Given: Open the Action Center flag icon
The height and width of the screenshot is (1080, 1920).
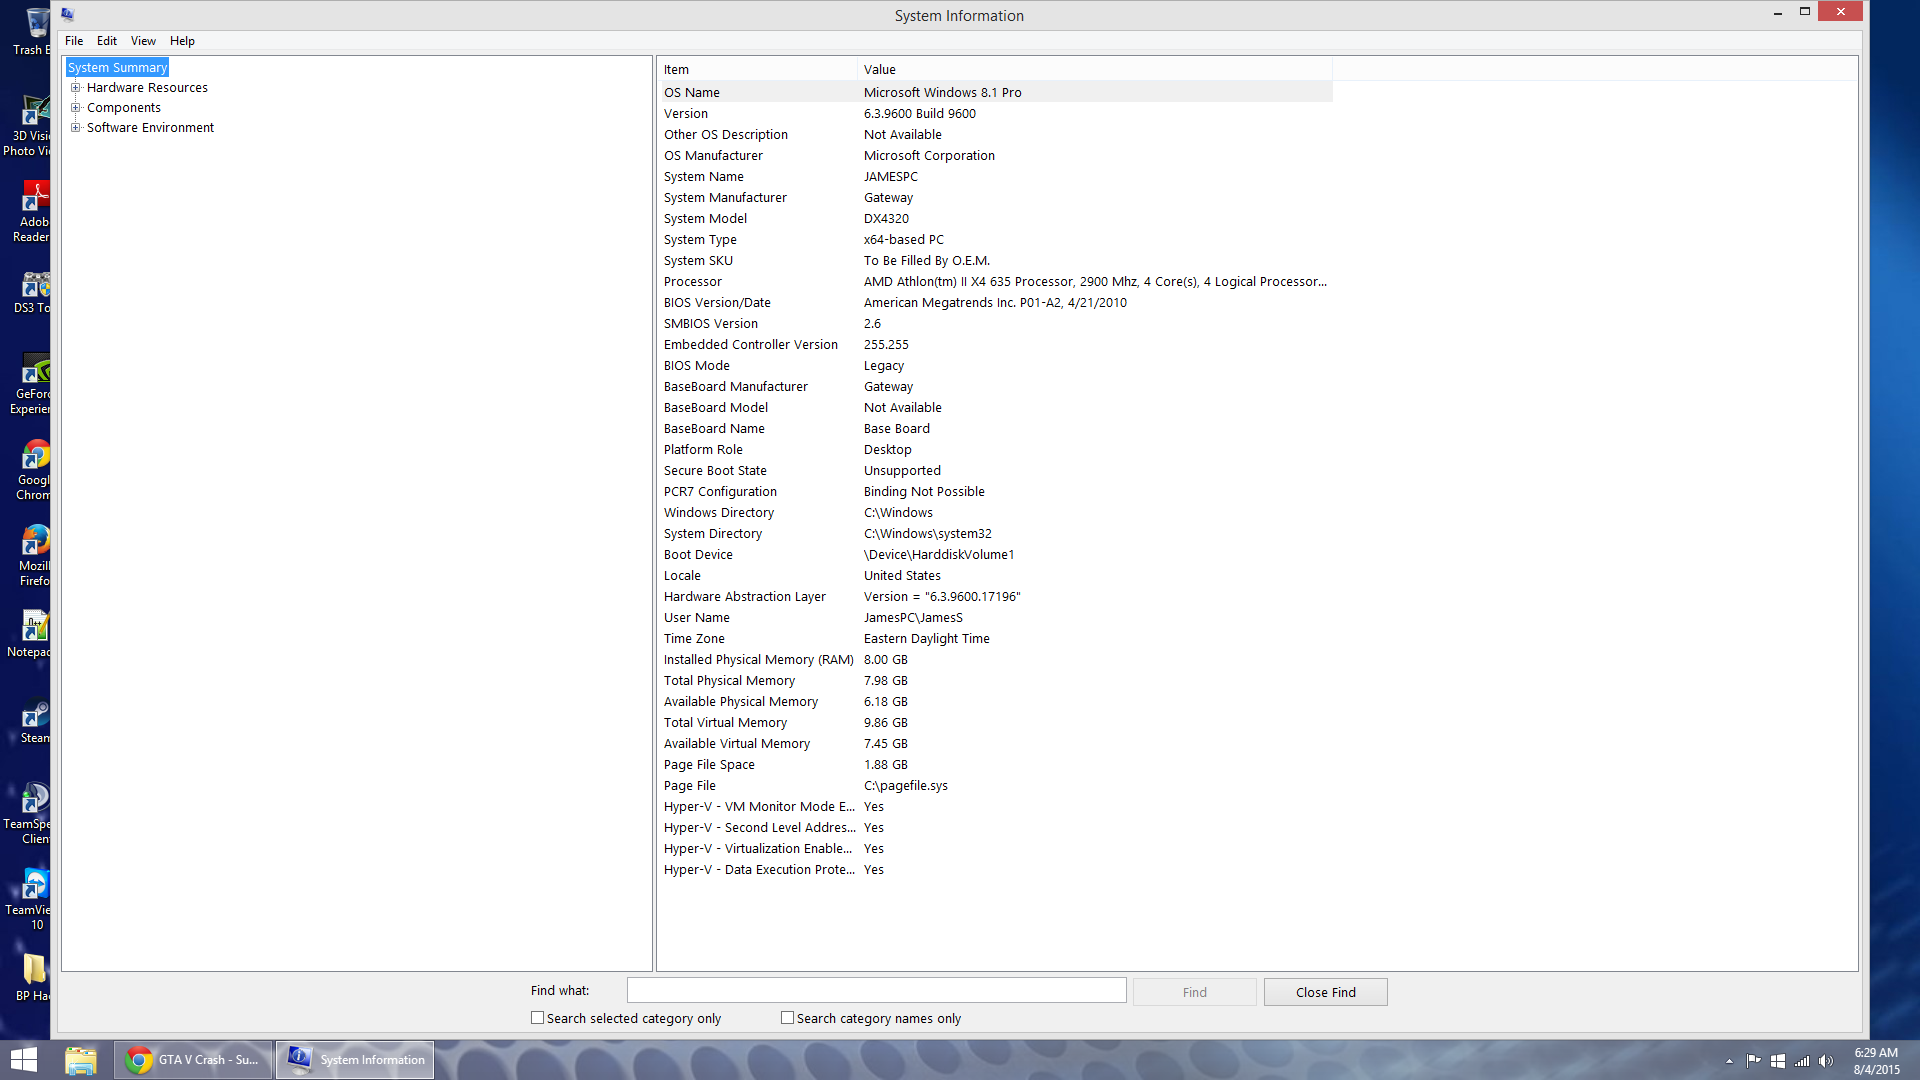Looking at the screenshot, I should pos(1753,1061).
